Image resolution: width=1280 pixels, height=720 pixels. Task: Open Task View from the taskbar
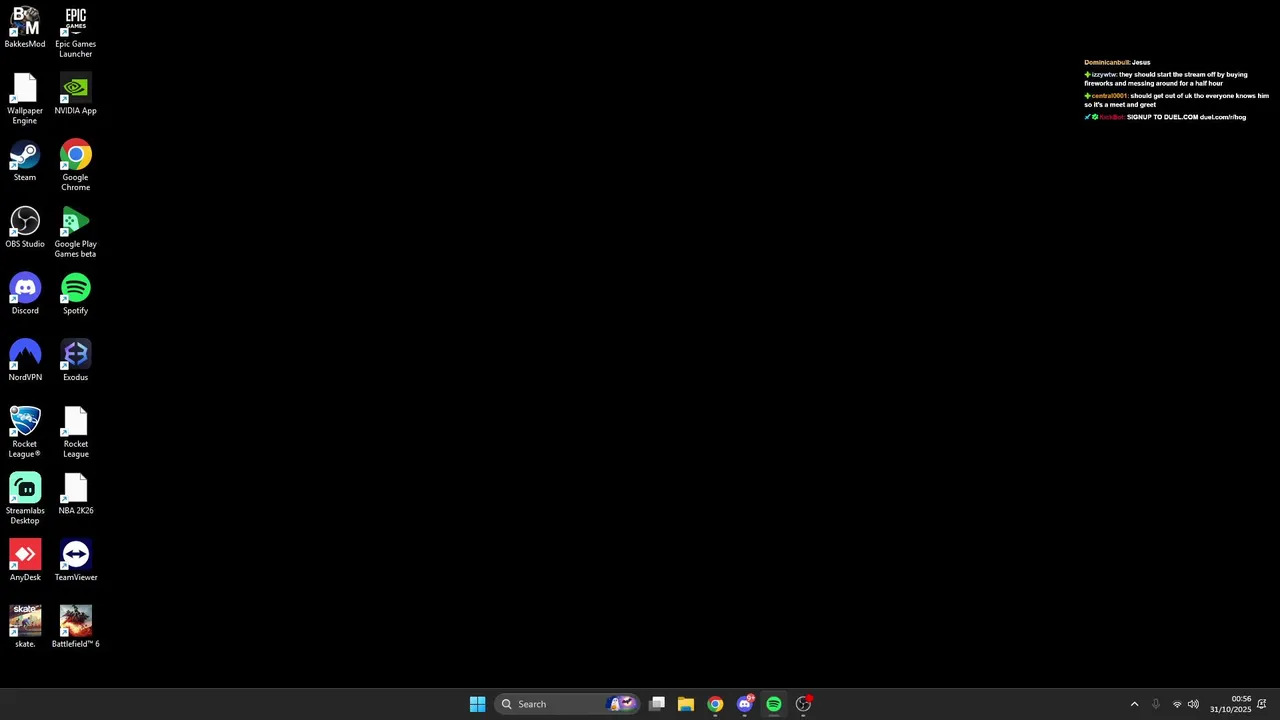pyautogui.click(x=657, y=704)
